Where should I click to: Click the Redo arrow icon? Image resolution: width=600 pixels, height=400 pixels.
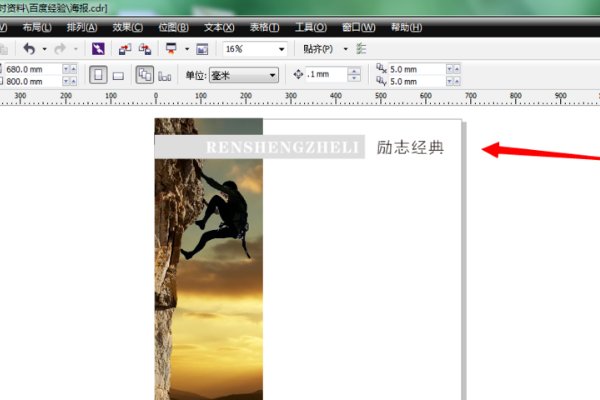point(58,48)
